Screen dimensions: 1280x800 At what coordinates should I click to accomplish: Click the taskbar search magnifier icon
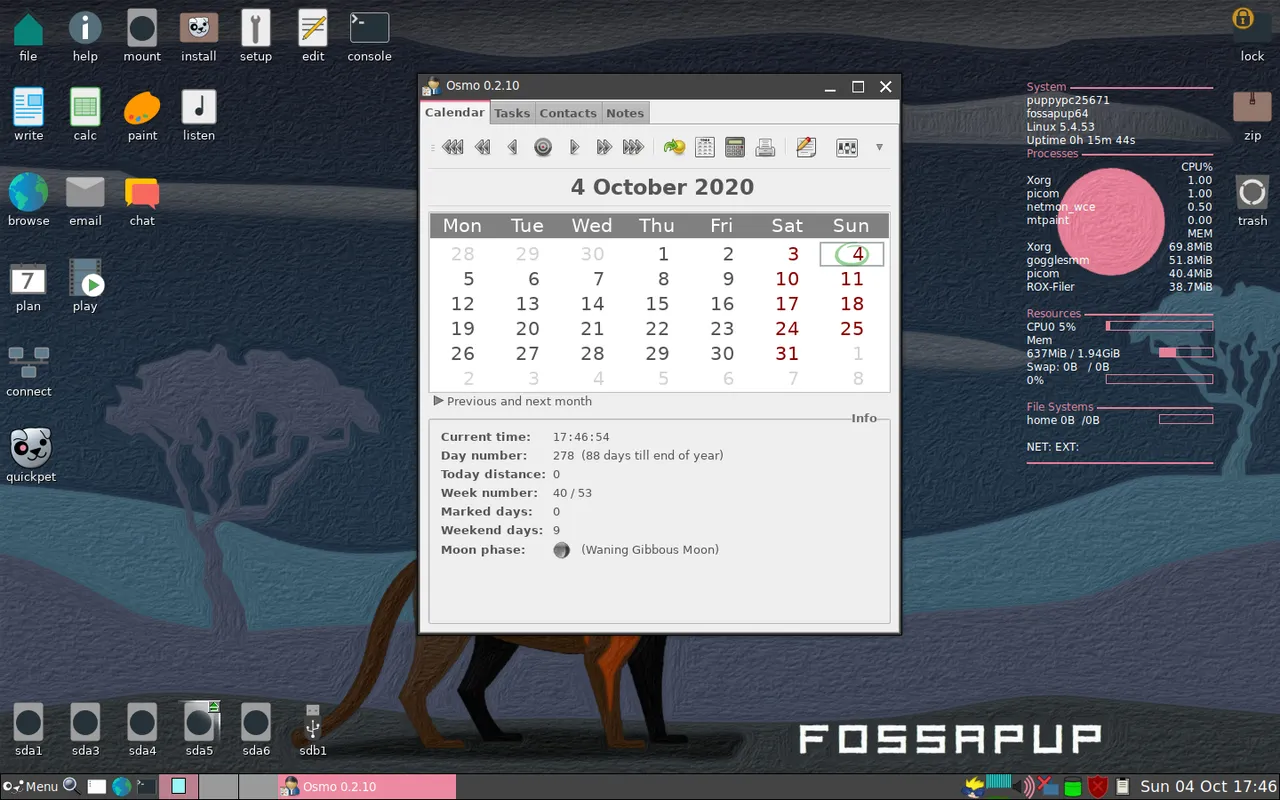71,786
